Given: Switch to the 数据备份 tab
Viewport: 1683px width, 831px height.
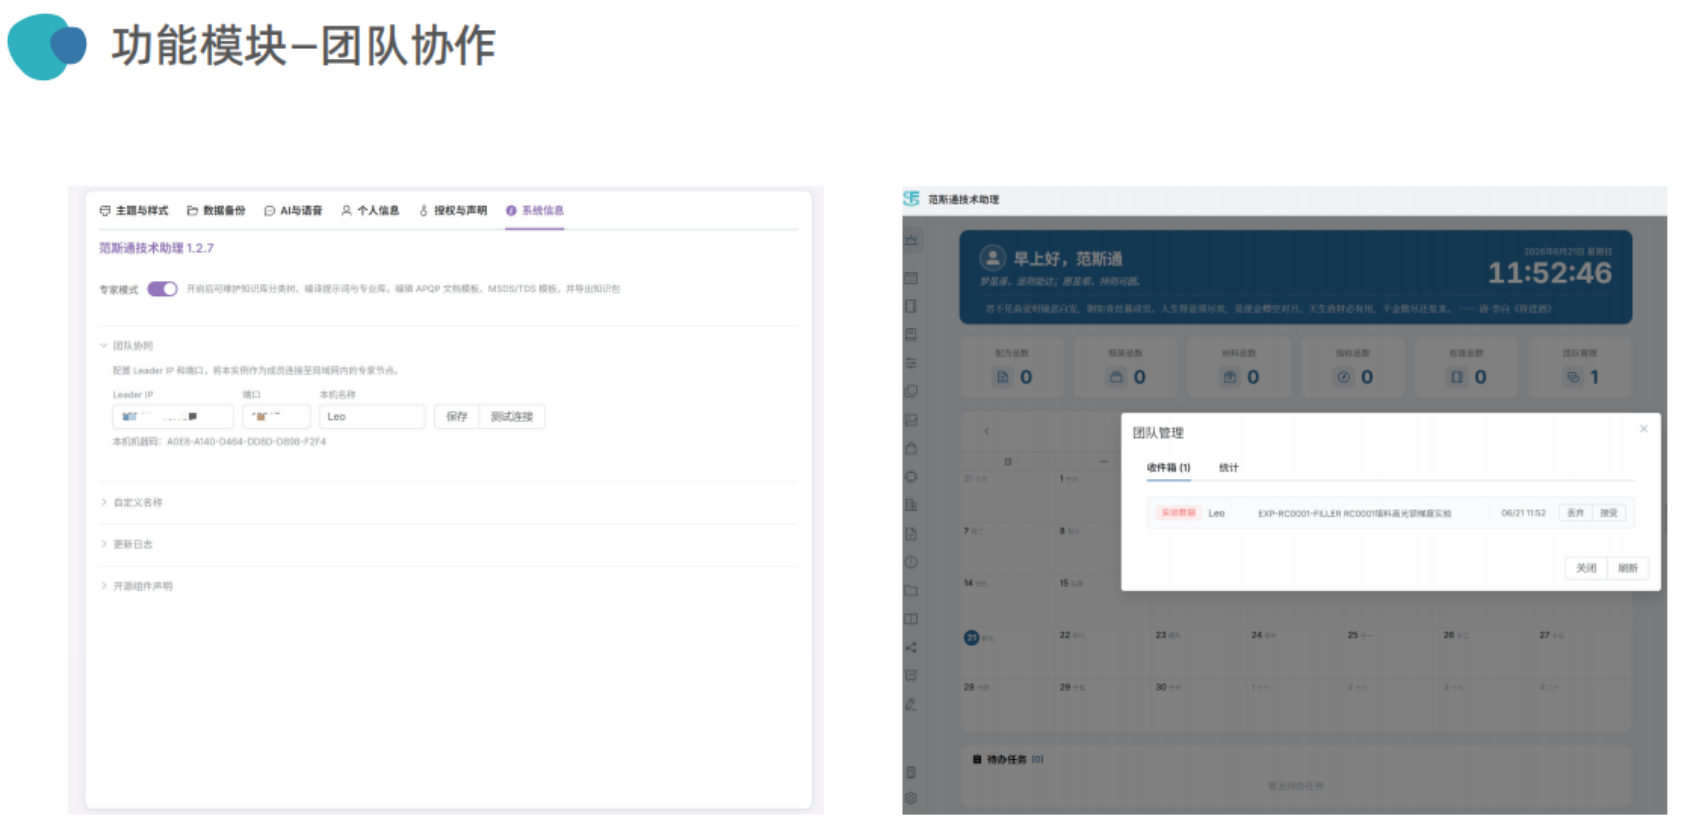Looking at the screenshot, I should tap(216, 211).
